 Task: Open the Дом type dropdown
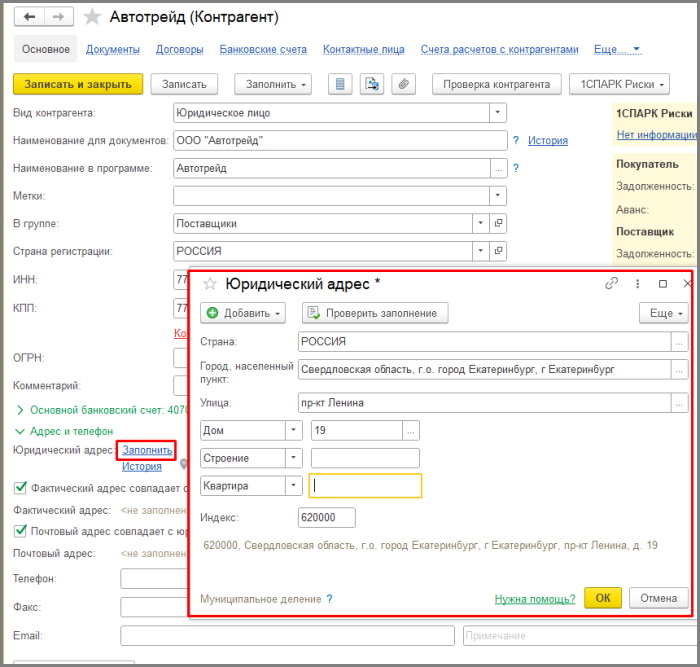tap(293, 430)
